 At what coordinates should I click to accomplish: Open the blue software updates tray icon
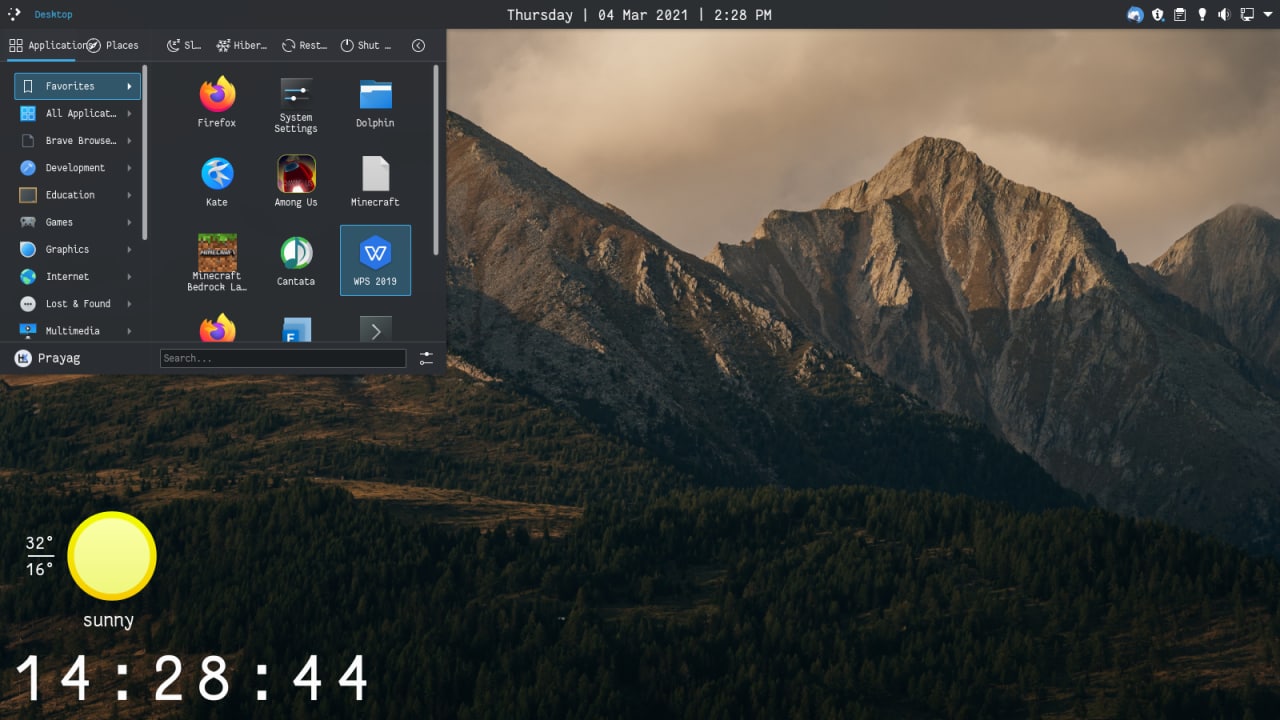(1135, 14)
